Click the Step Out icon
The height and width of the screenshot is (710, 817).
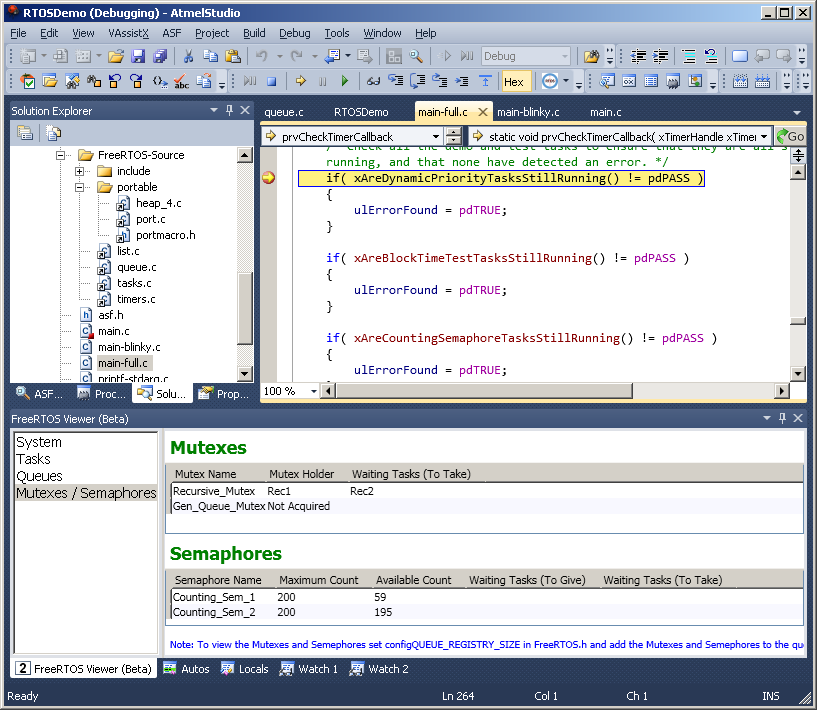click(440, 81)
